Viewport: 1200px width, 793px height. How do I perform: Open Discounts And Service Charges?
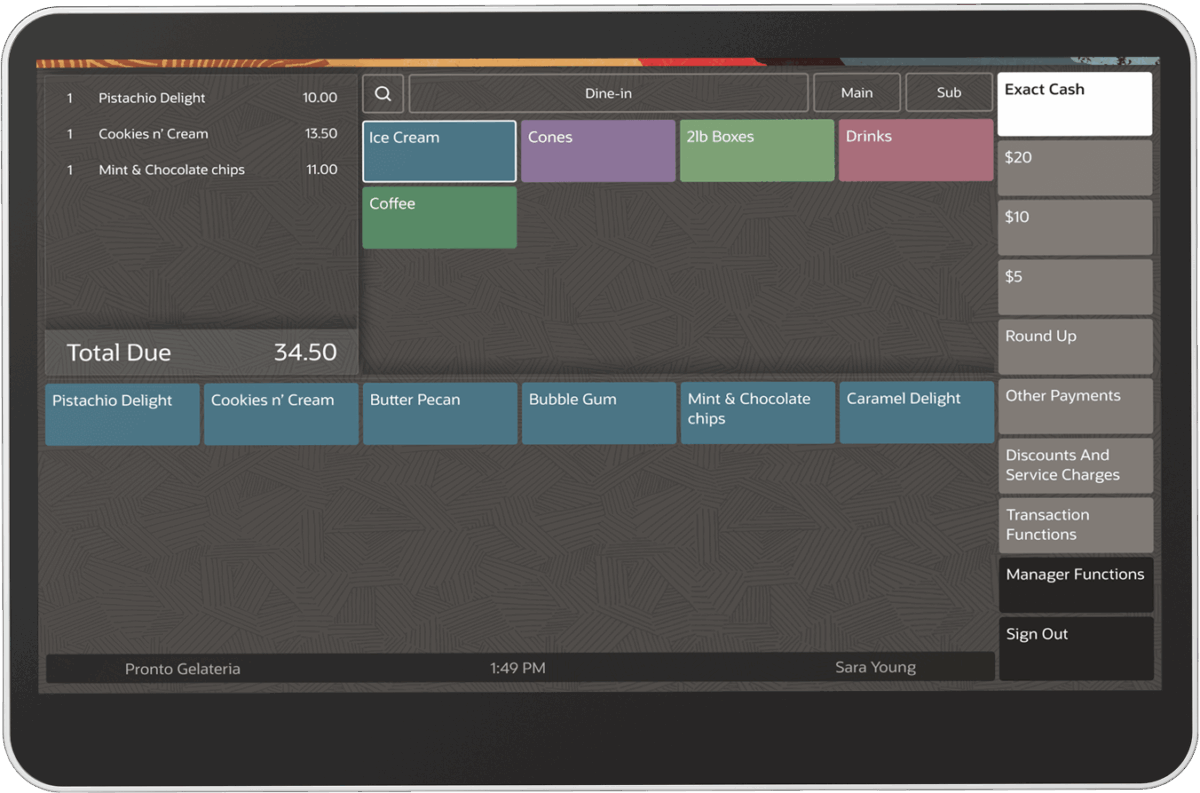pyautogui.click(x=1075, y=465)
